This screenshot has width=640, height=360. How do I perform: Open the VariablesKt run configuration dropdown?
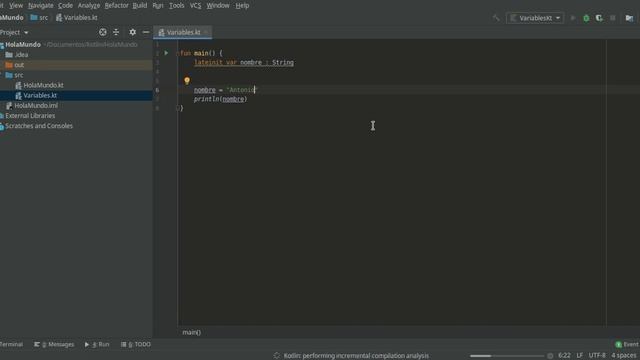(x=535, y=18)
